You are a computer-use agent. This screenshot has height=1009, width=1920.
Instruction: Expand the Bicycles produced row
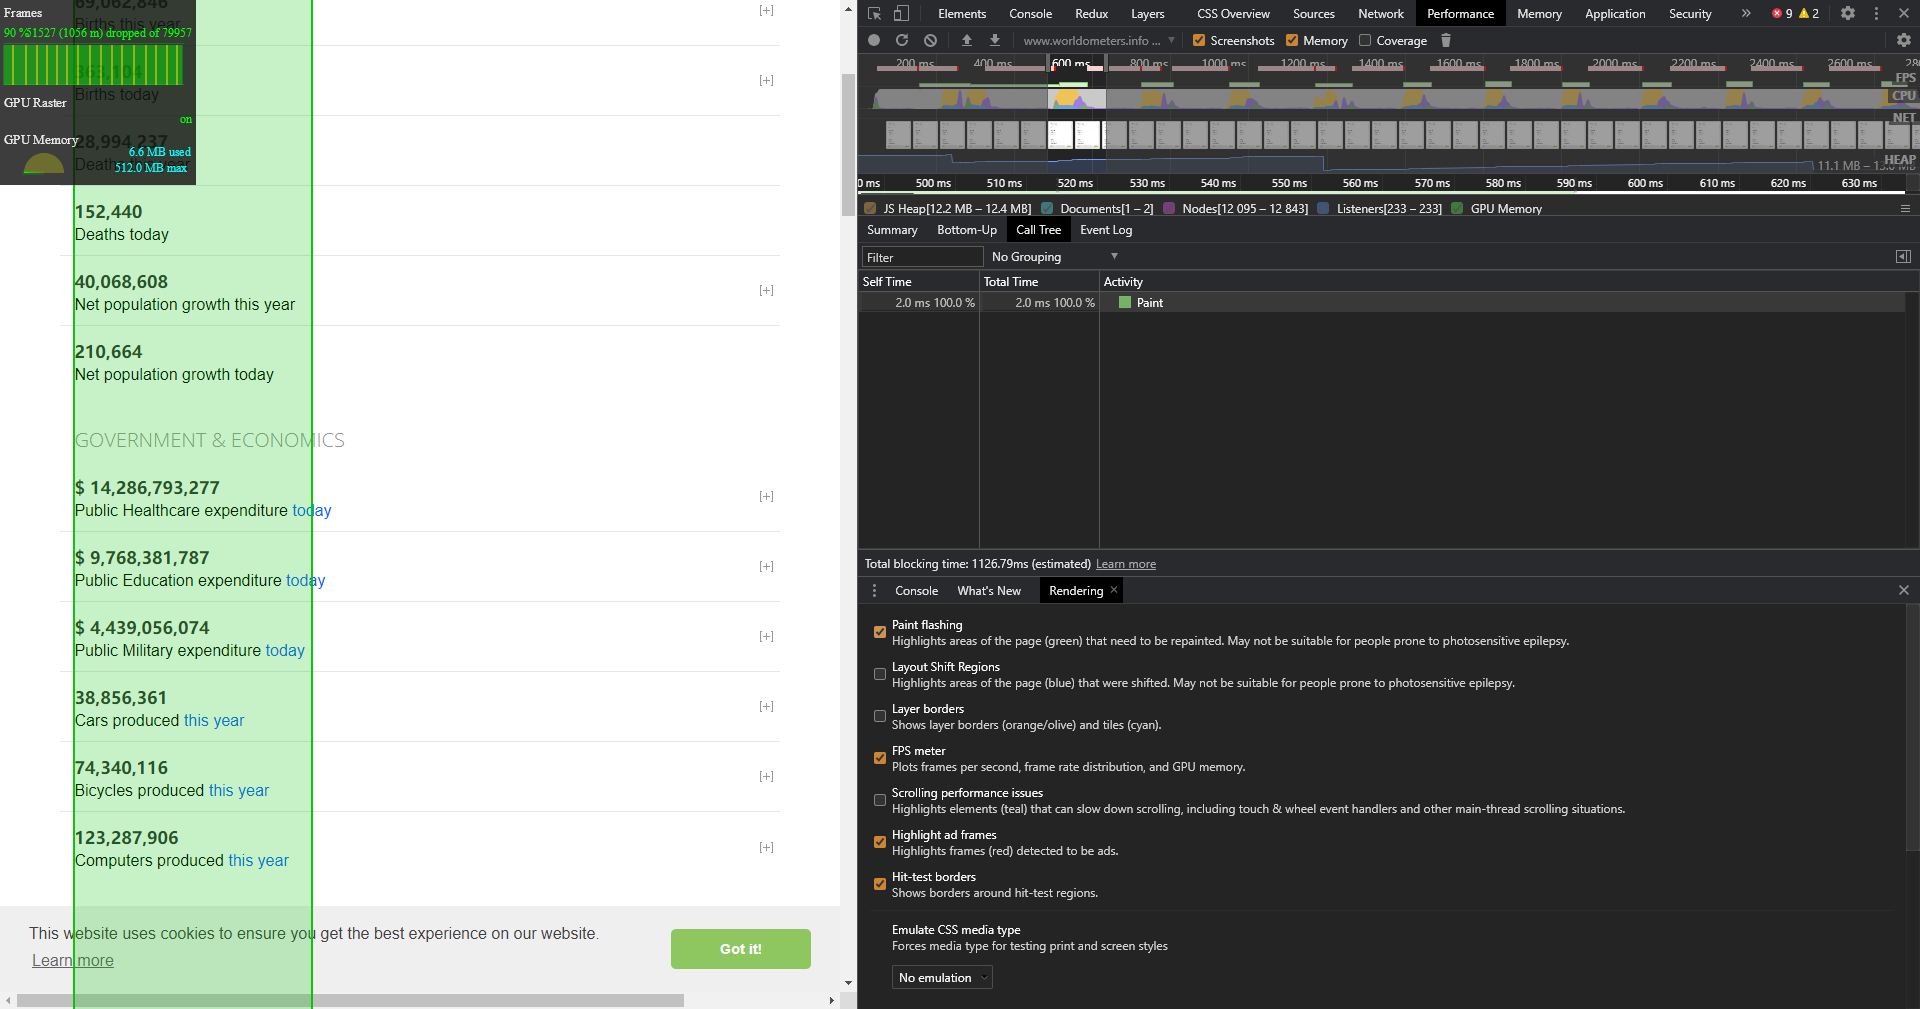[766, 776]
